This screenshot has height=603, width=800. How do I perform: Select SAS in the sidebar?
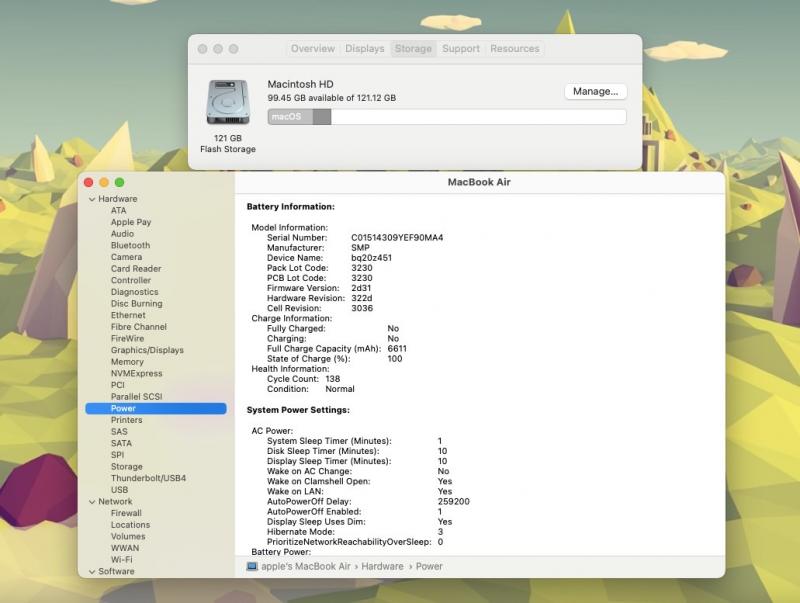[119, 432]
